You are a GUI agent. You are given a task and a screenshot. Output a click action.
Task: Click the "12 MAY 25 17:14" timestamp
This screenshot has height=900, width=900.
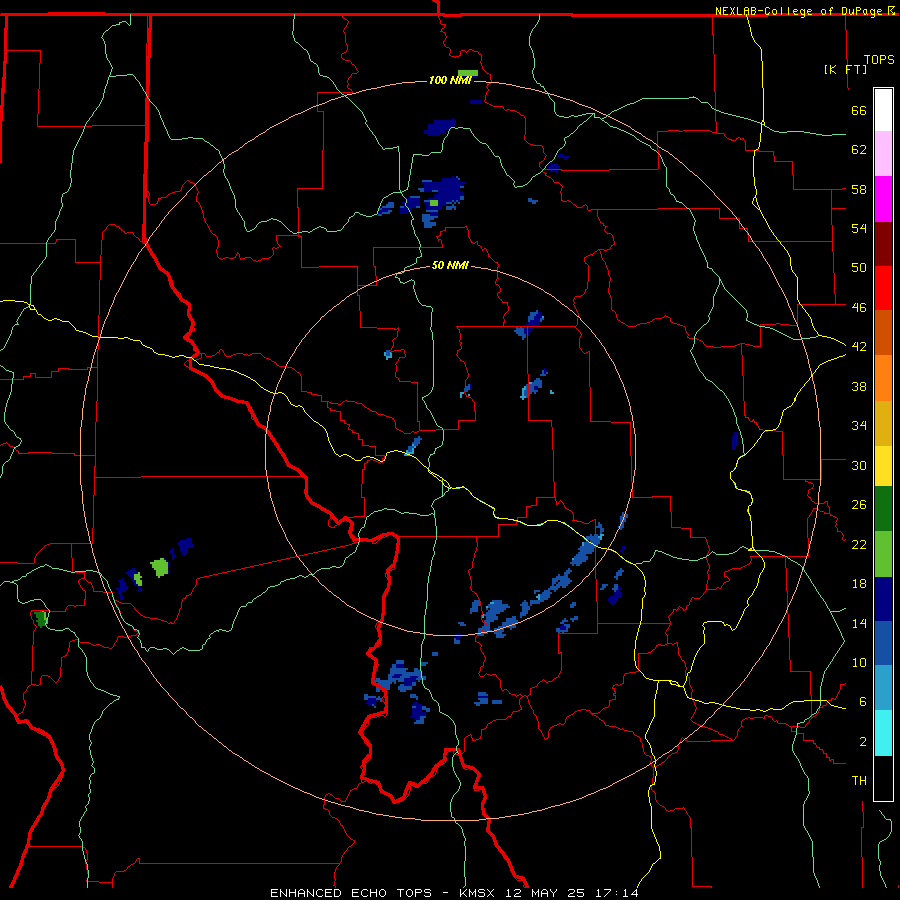pos(572,893)
